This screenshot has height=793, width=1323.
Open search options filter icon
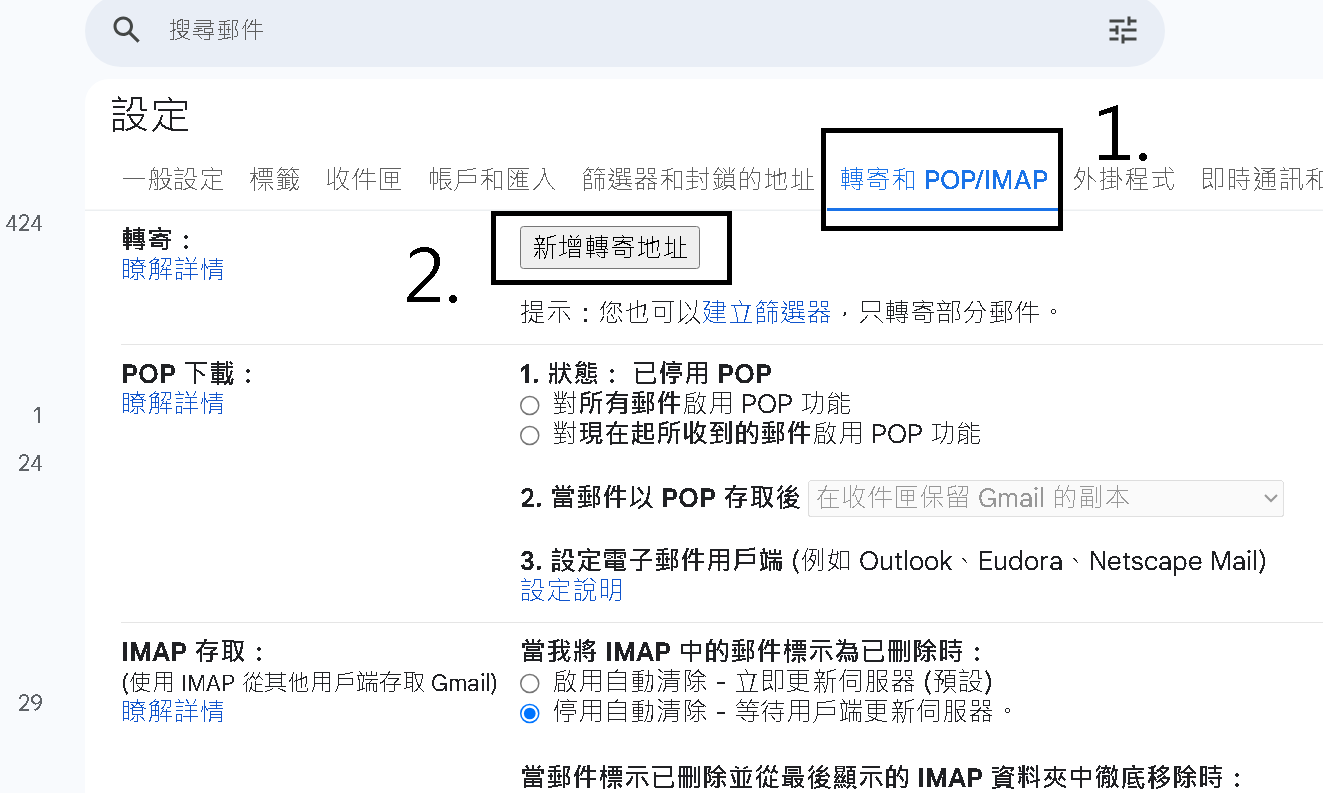click(1123, 30)
